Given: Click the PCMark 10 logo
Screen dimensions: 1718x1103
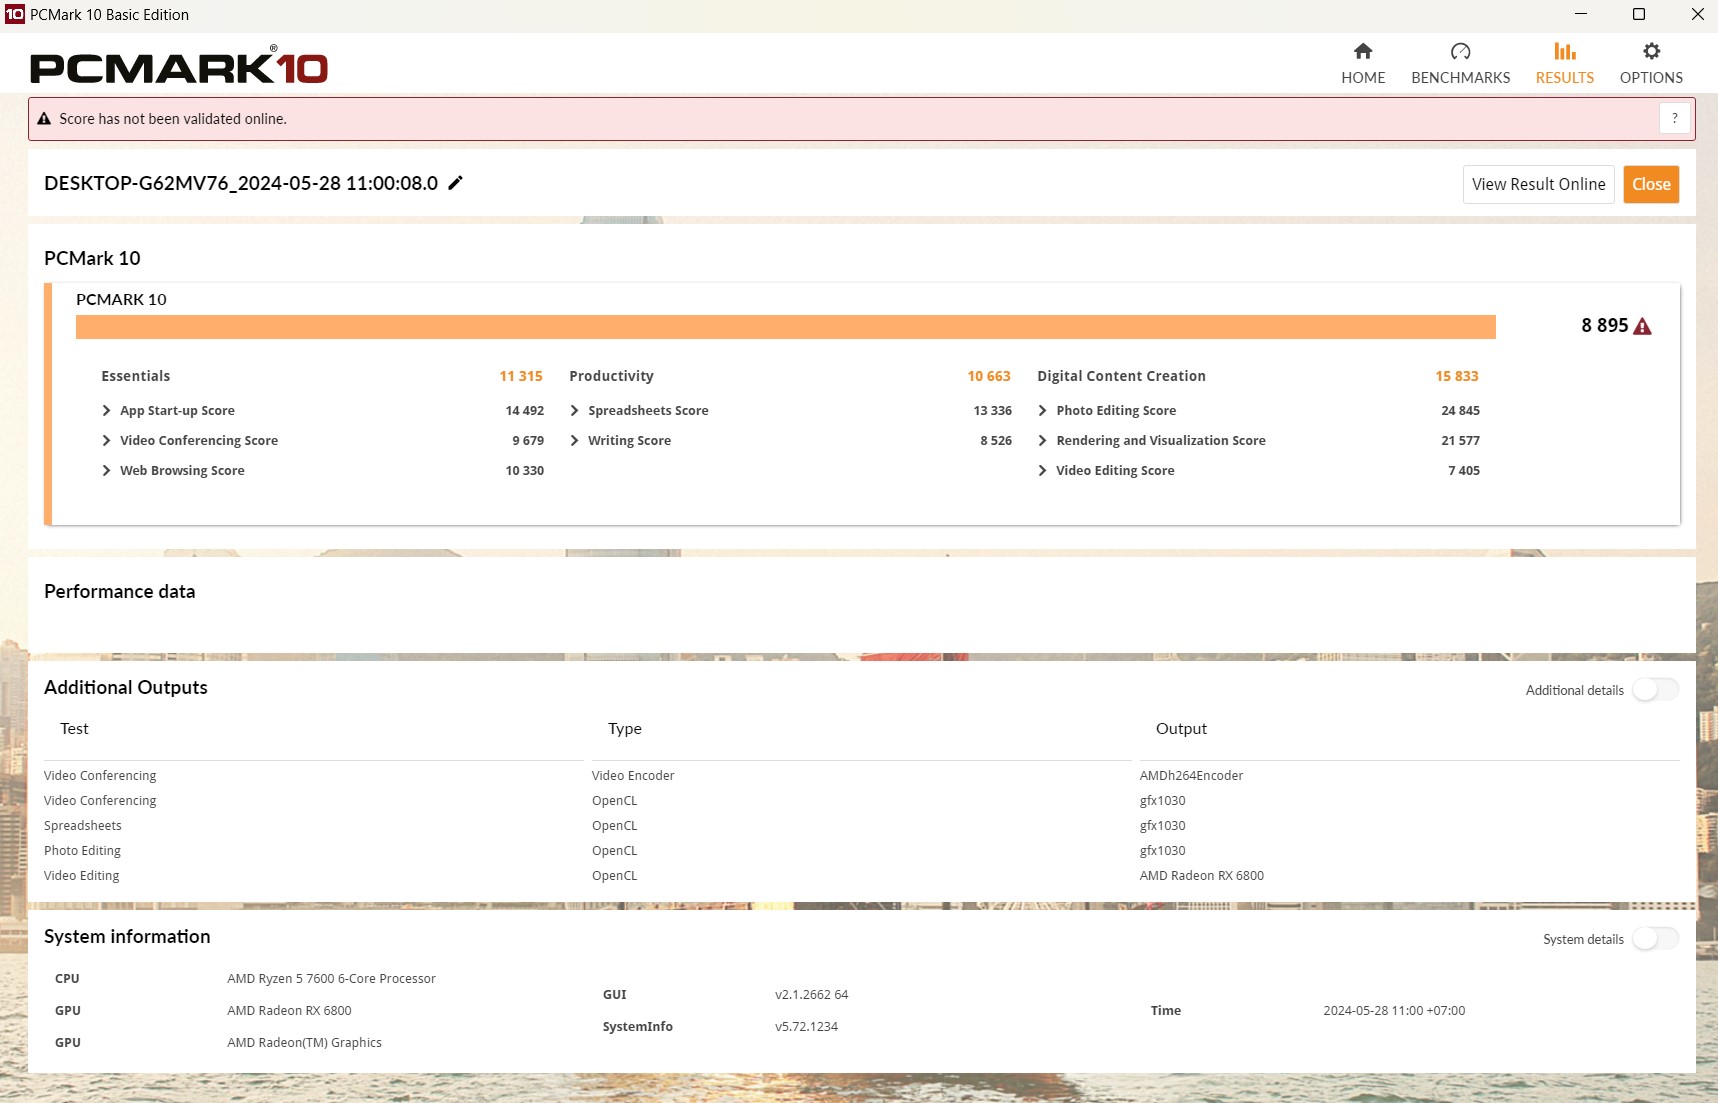Looking at the screenshot, I should point(179,66).
